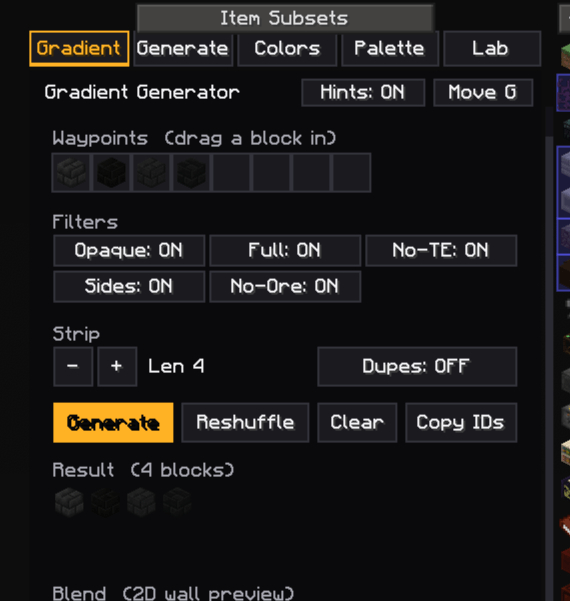This screenshot has width=570, height=601.
Task: Toggle the Sides filter
Action: (129, 287)
